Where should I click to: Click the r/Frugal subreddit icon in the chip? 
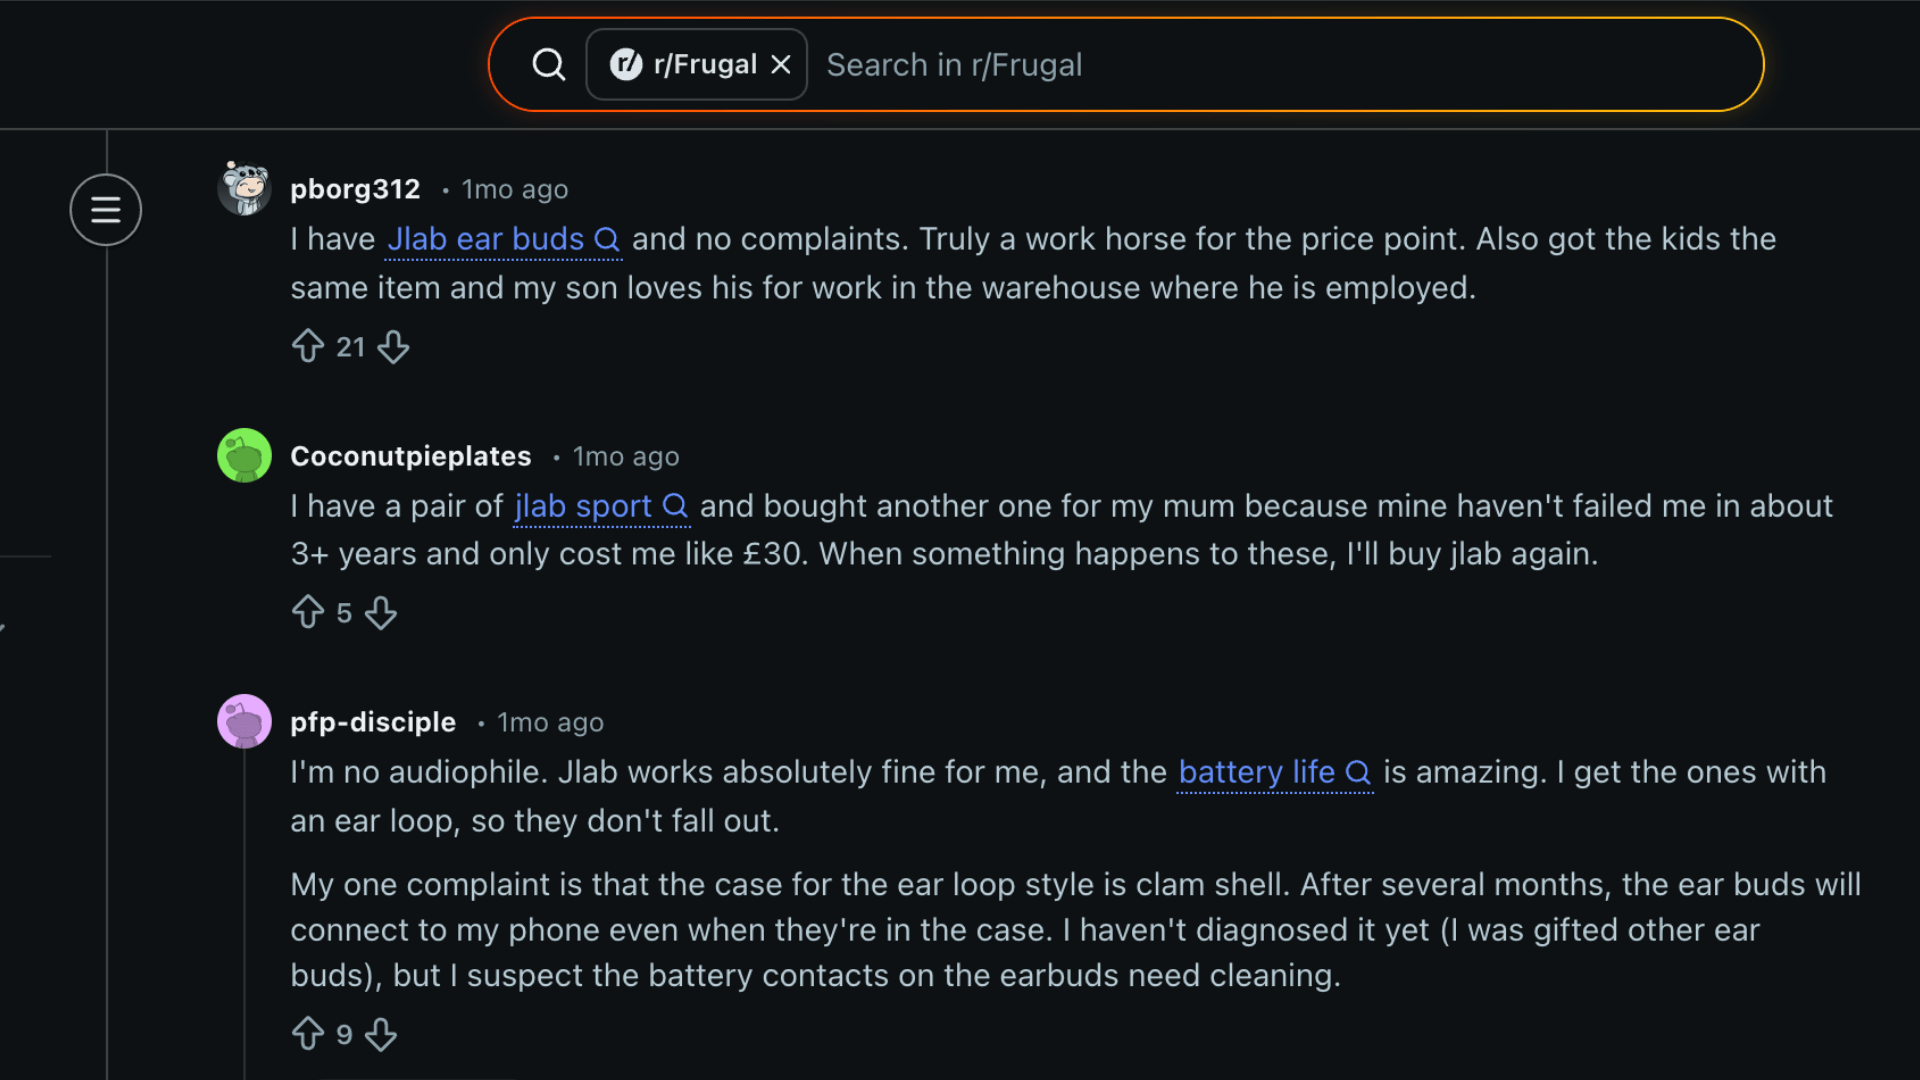coord(628,63)
